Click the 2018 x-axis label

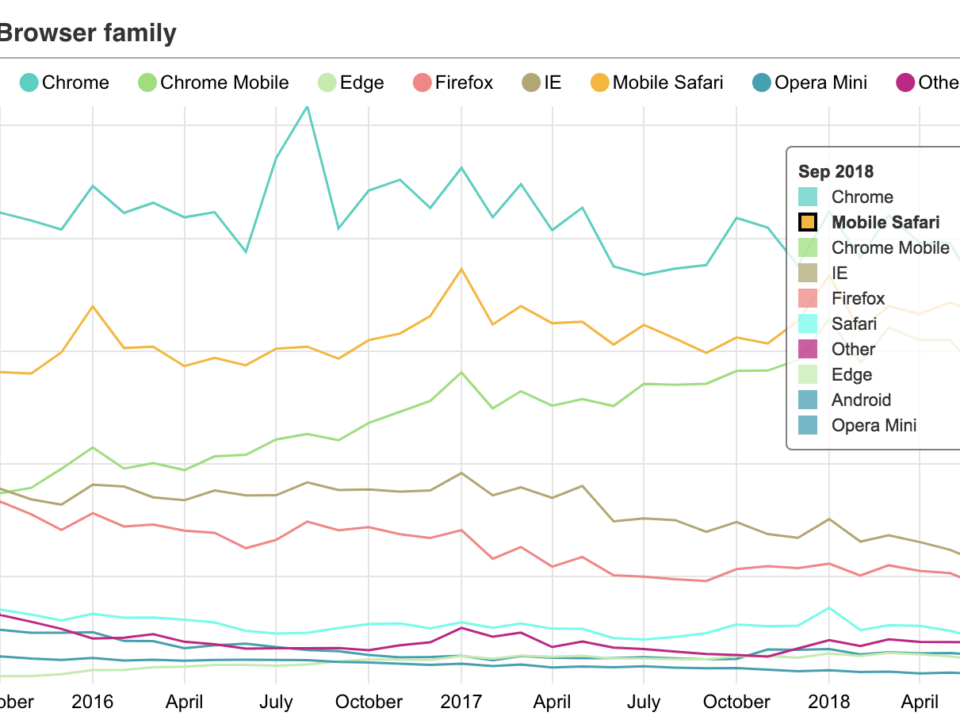(829, 702)
